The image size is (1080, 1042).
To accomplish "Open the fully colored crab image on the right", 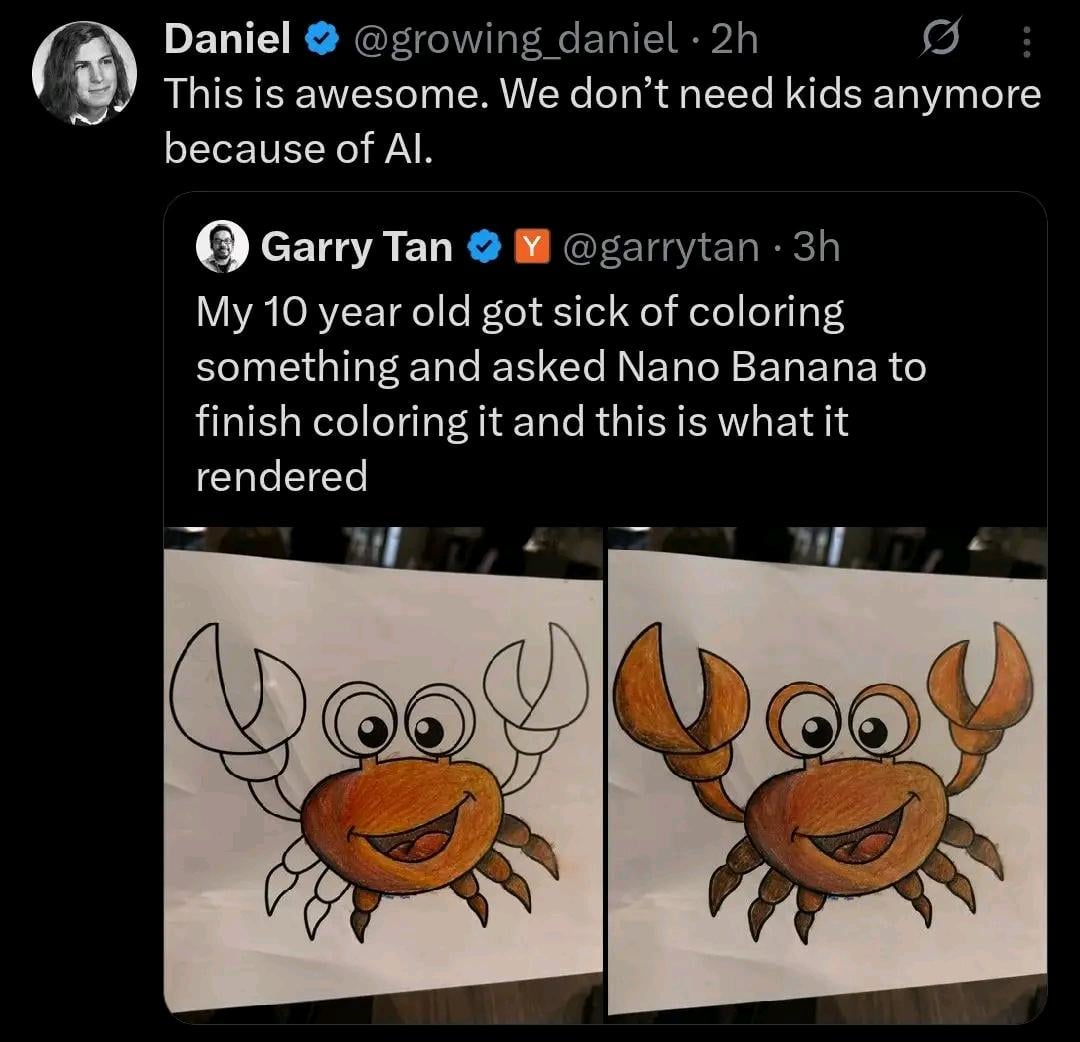I will [827, 770].
